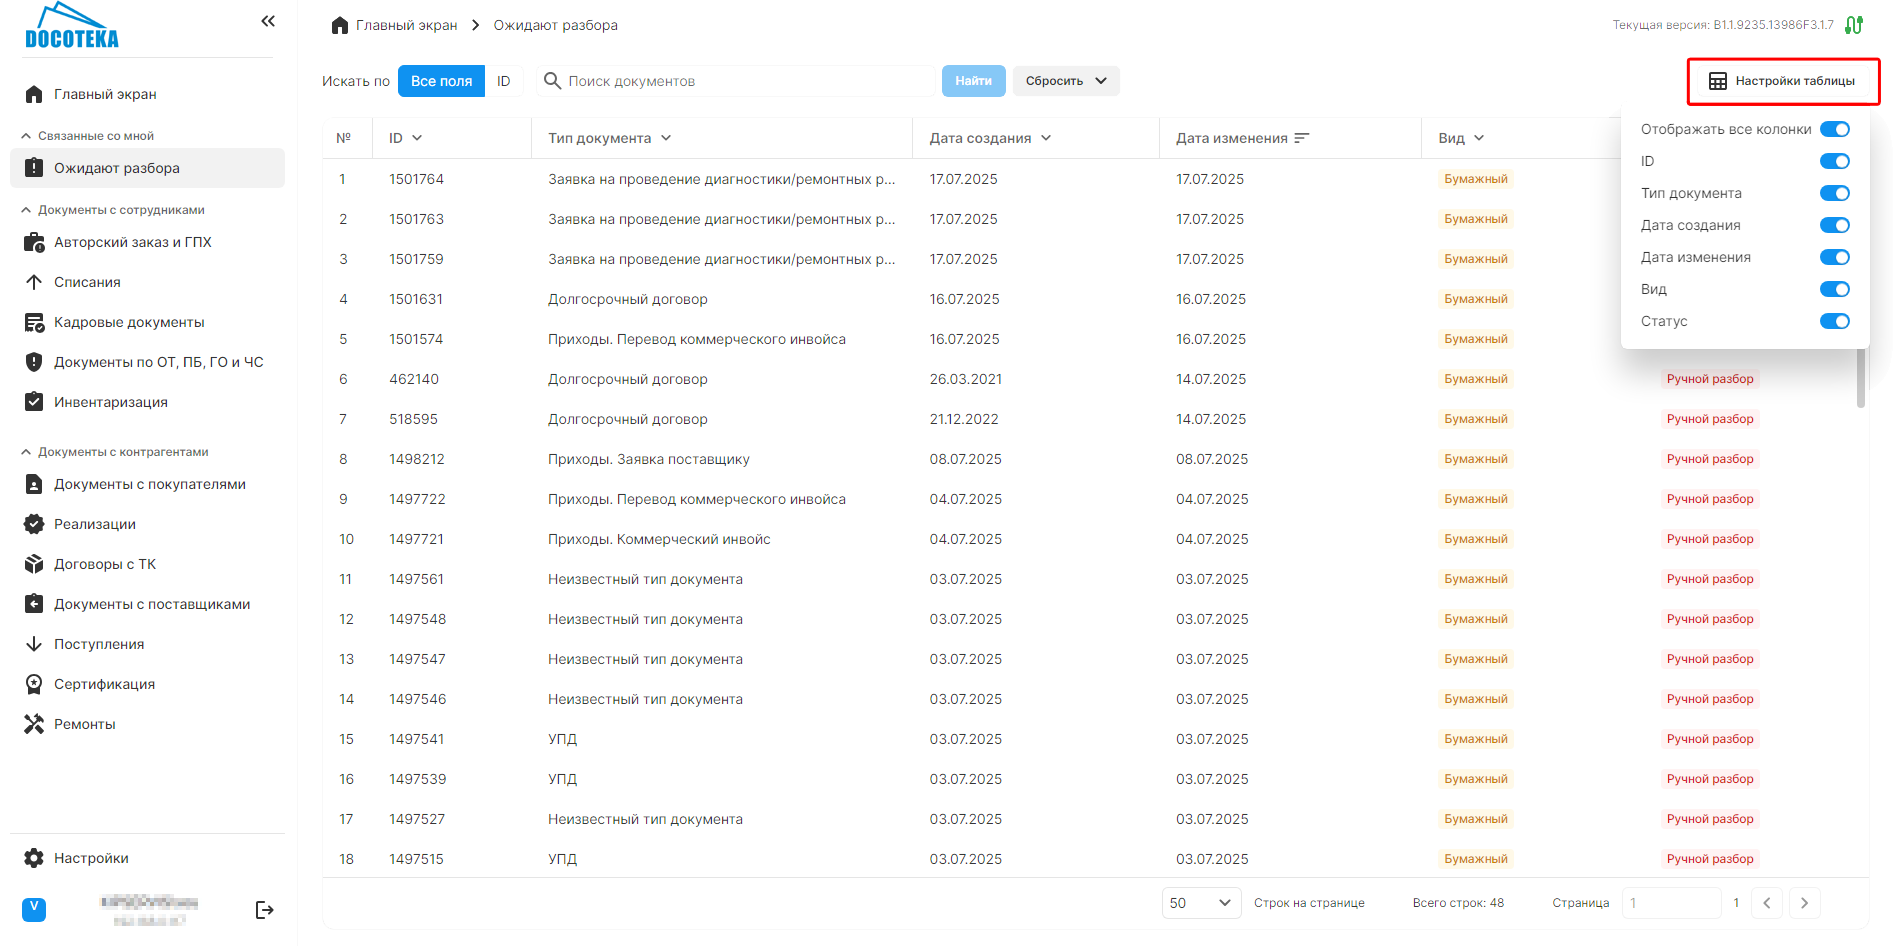Open rows per page dropdown showing 50
Viewport: 1894px width, 946px height.
1200,903
